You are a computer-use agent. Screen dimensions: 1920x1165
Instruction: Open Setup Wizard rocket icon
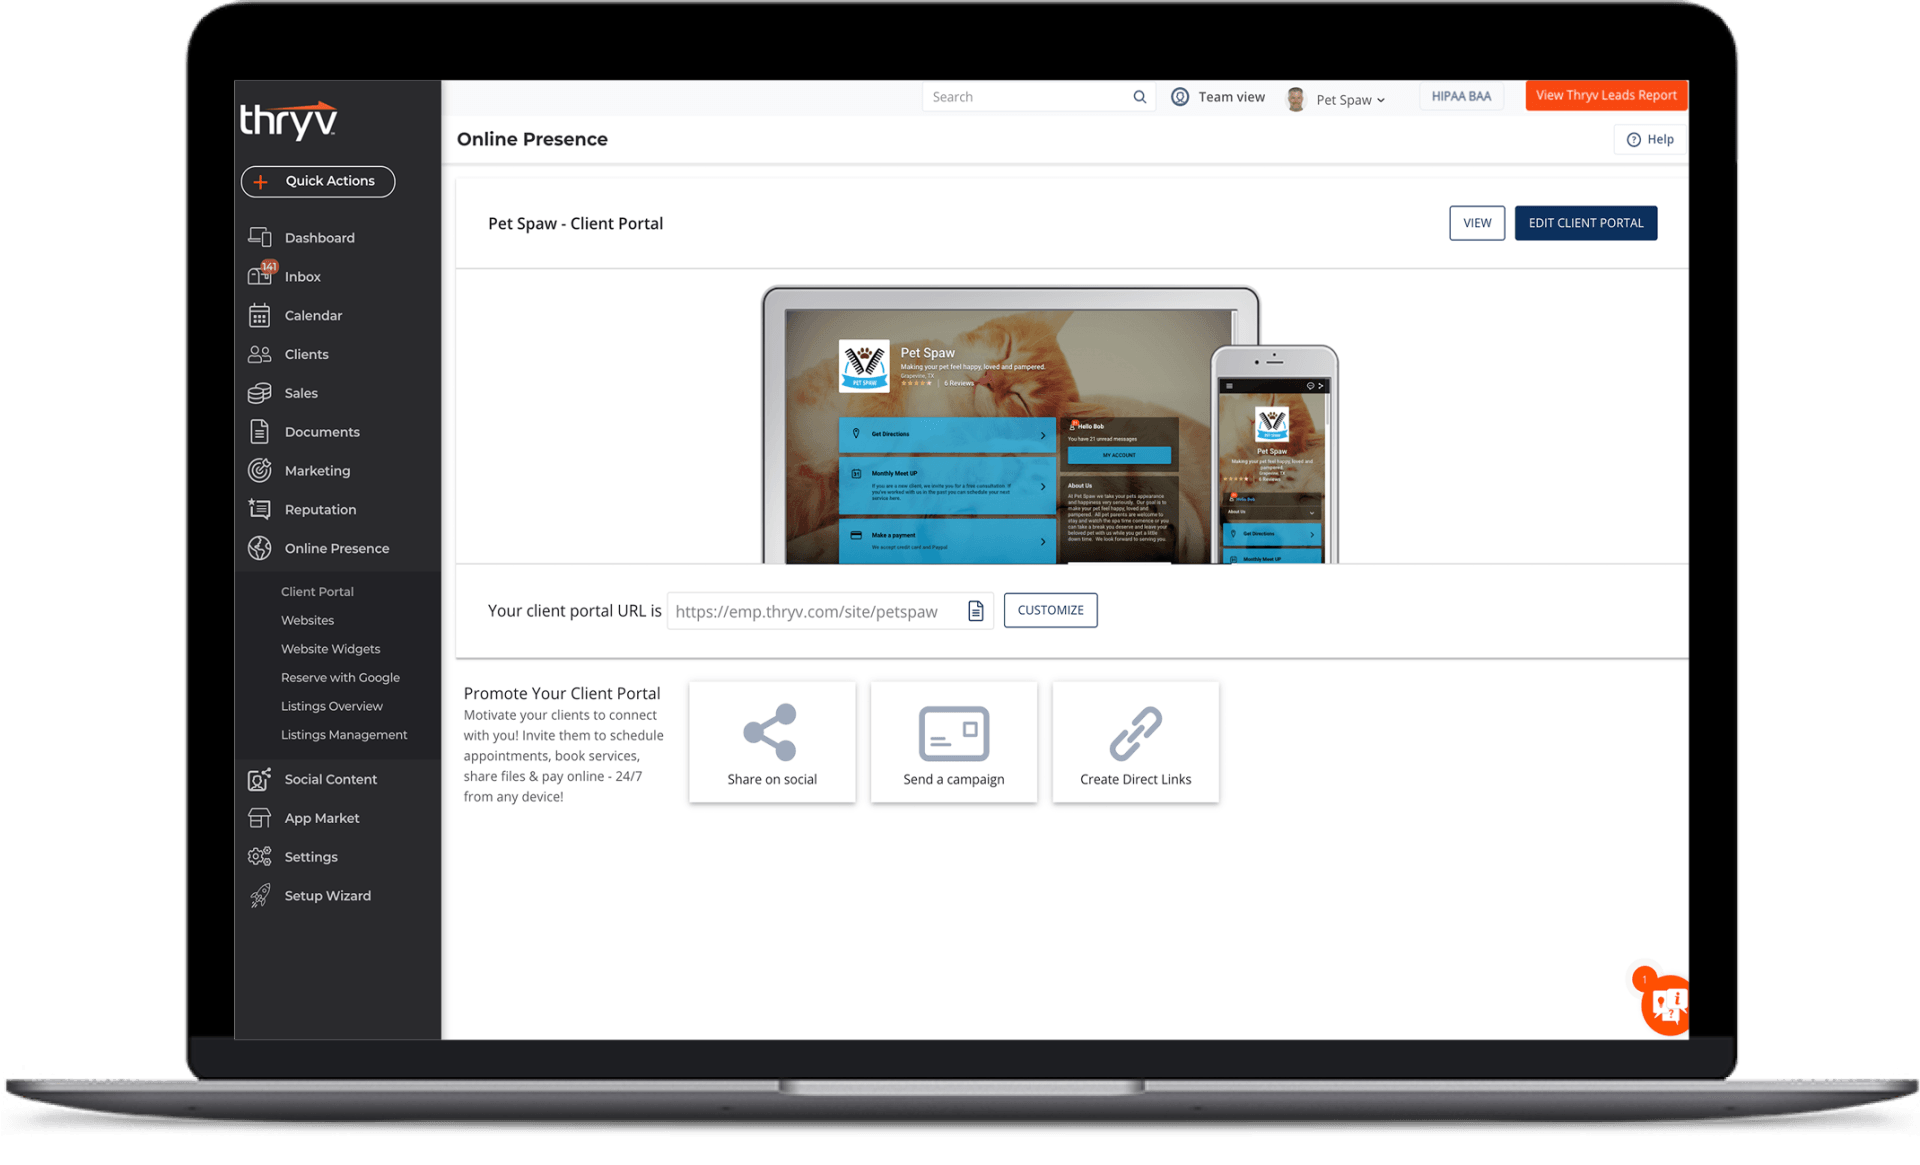tap(259, 895)
